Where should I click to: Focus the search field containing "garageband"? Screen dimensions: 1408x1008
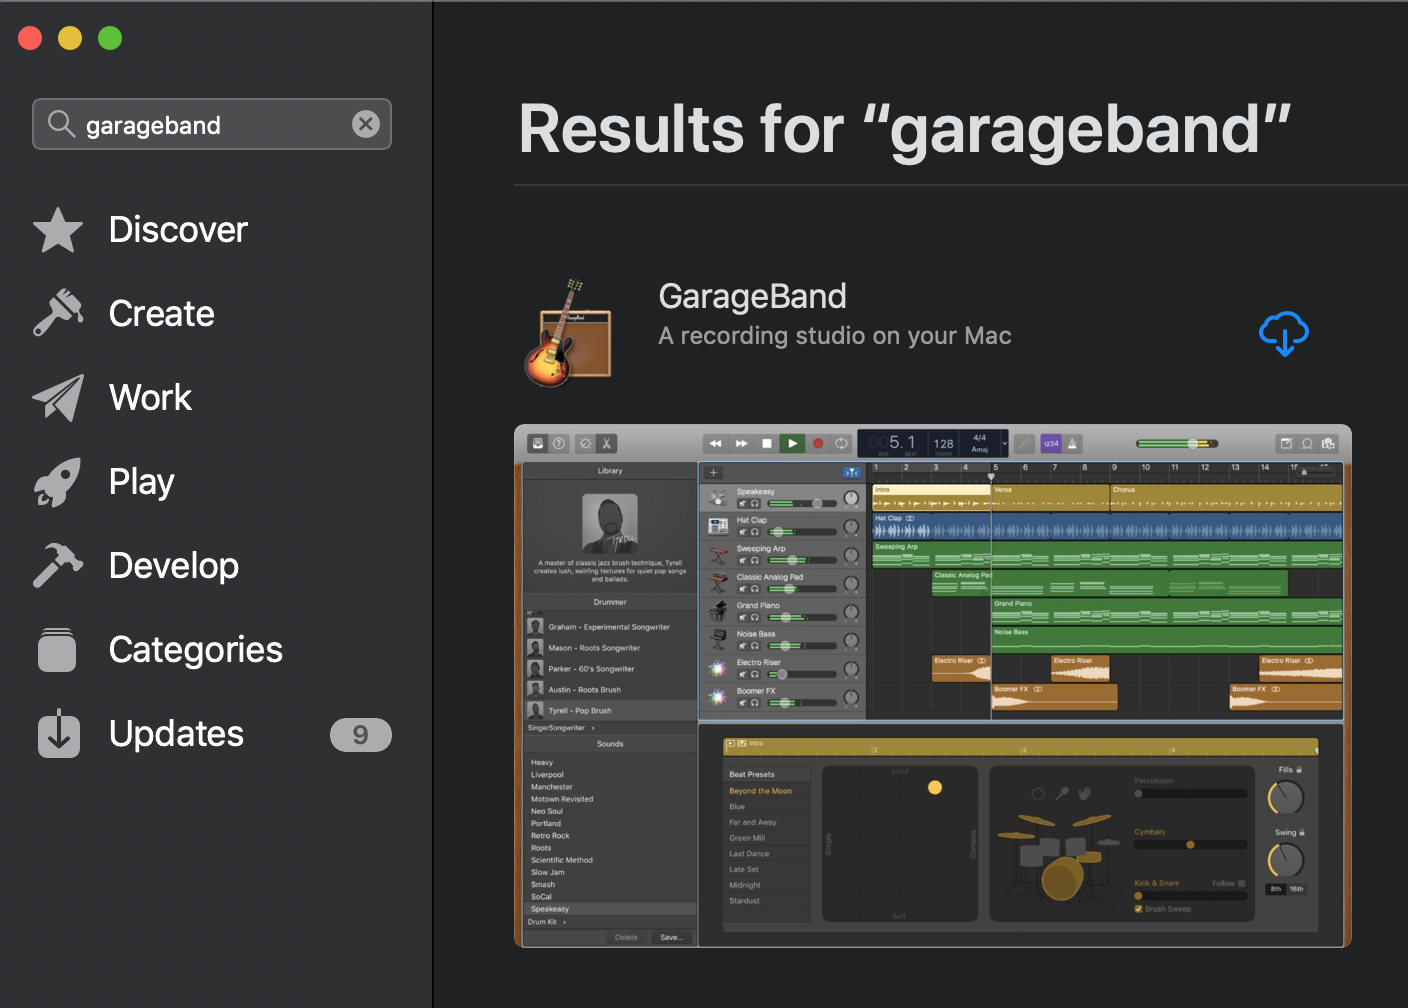210,125
